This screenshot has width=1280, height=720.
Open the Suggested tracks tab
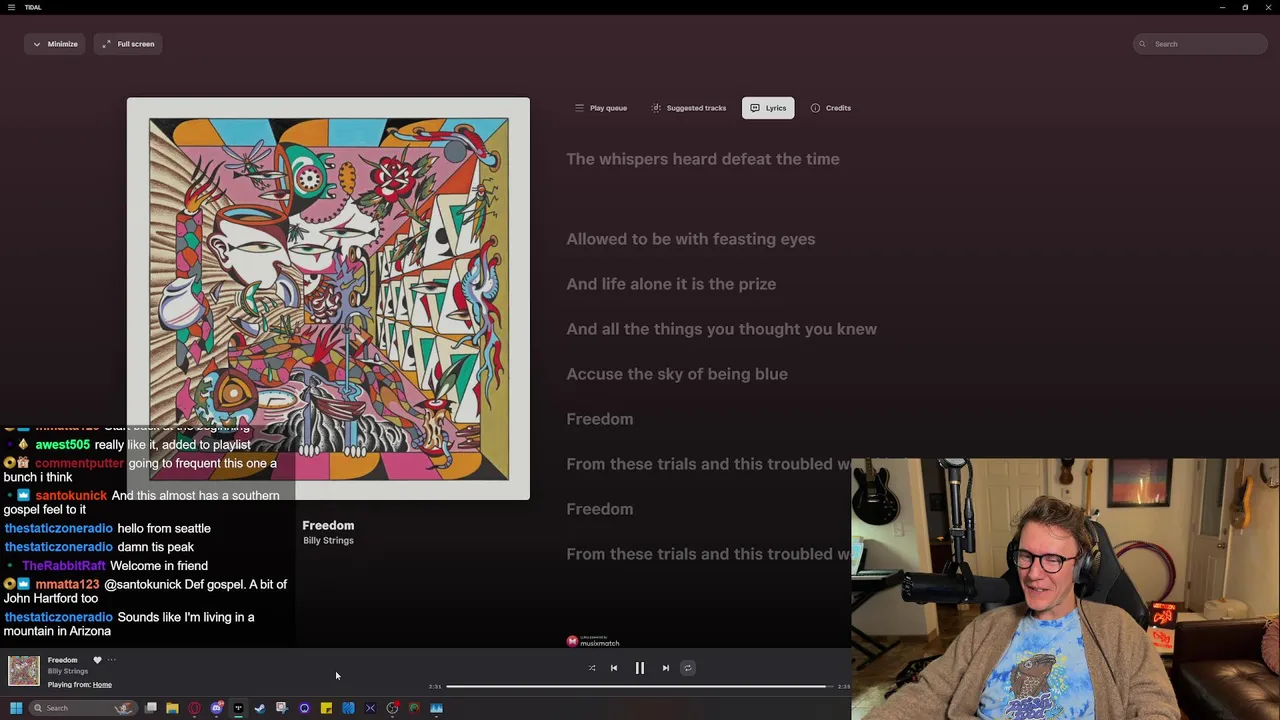click(689, 108)
